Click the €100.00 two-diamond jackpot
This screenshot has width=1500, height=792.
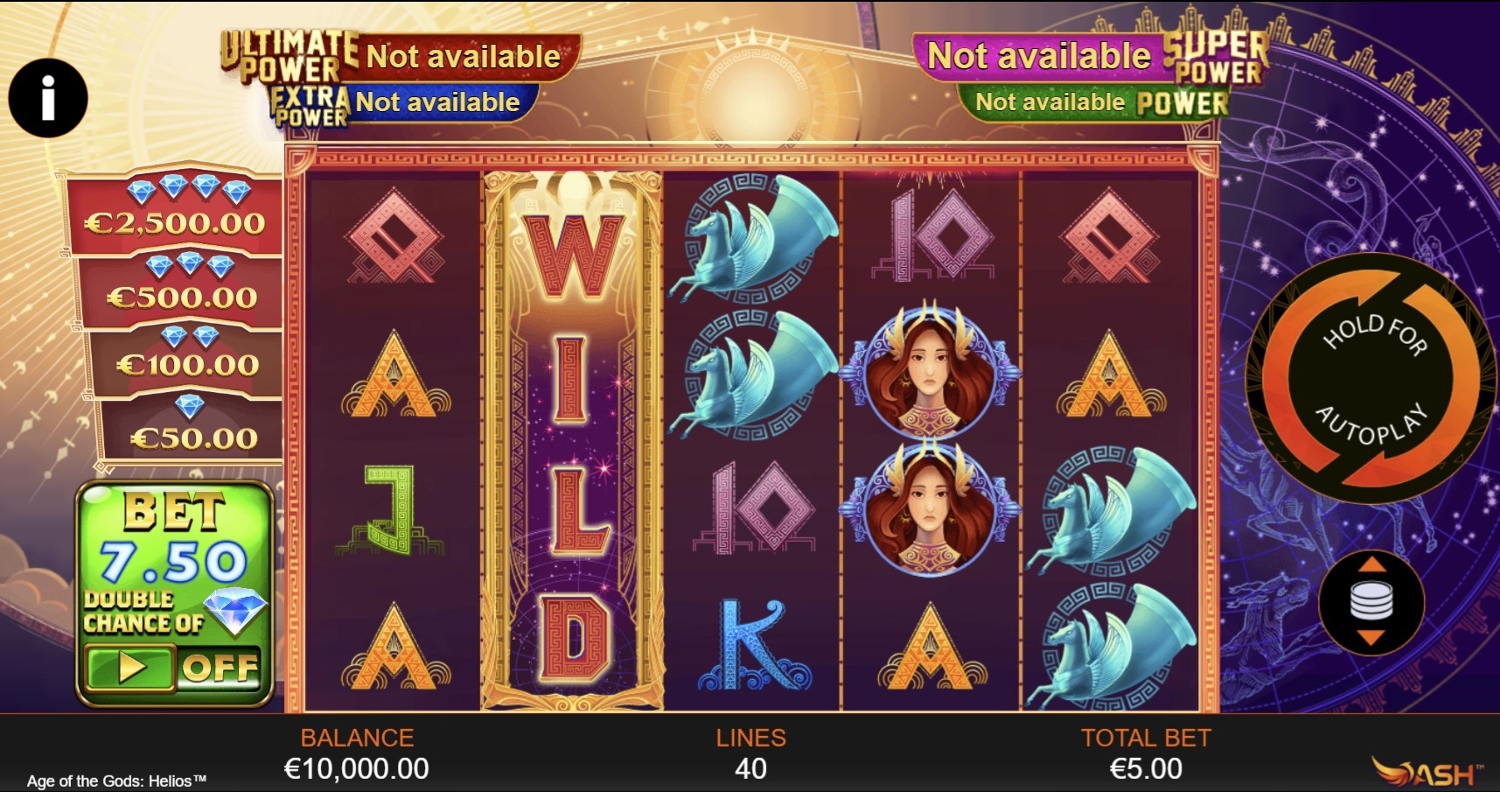186,358
